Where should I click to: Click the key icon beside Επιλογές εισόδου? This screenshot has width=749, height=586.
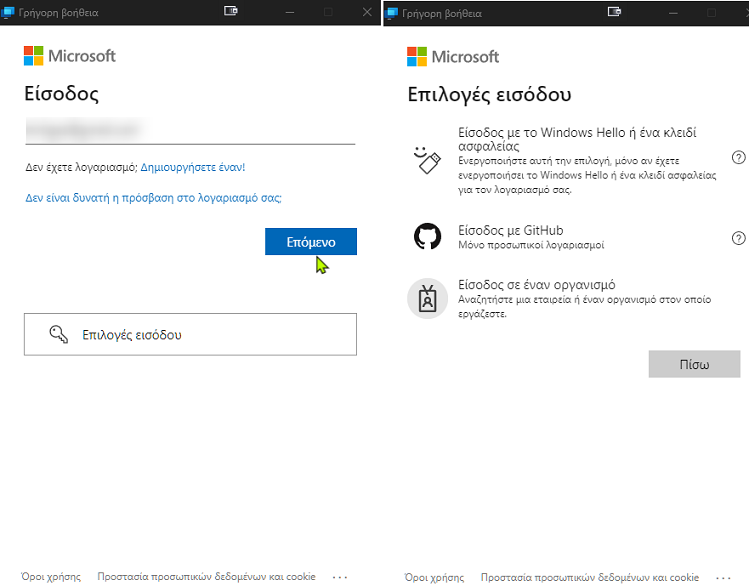click(x=59, y=334)
